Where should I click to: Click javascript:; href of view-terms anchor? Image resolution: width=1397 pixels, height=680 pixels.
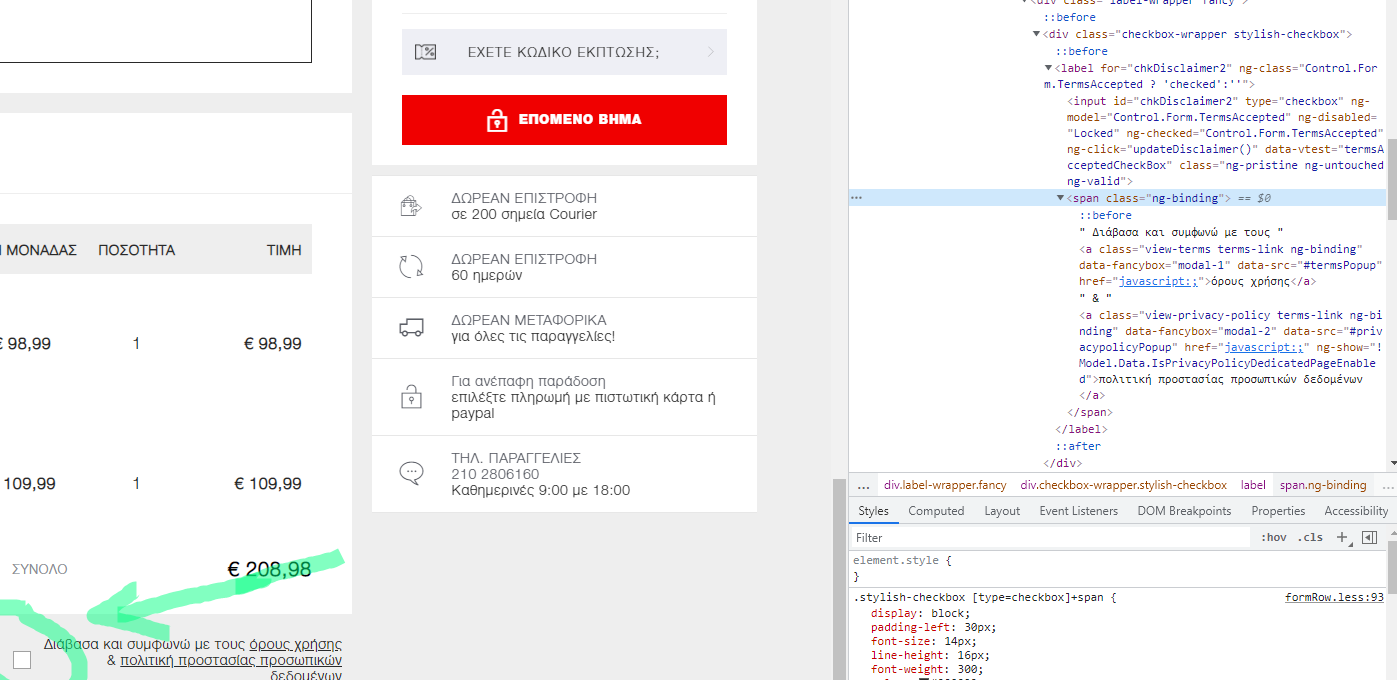click(1158, 282)
